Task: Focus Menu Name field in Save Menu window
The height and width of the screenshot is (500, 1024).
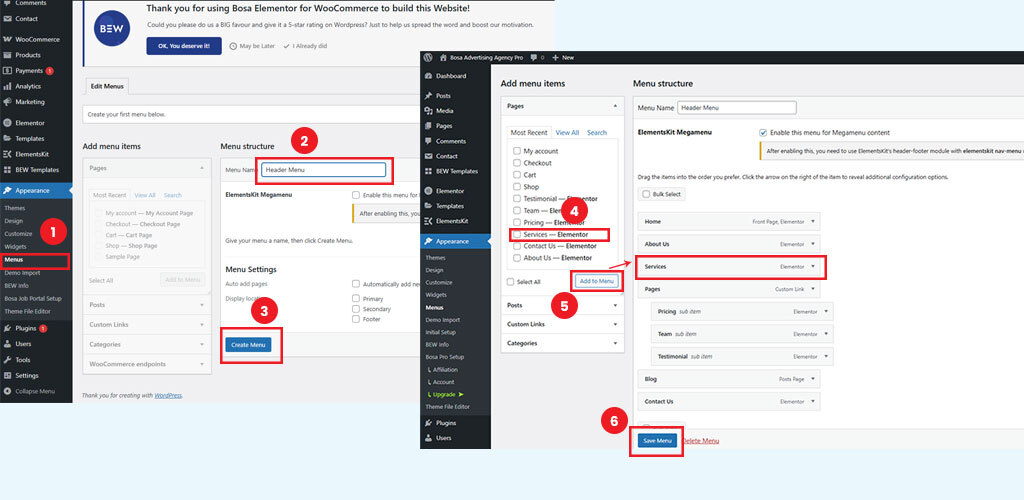Action: 737,108
